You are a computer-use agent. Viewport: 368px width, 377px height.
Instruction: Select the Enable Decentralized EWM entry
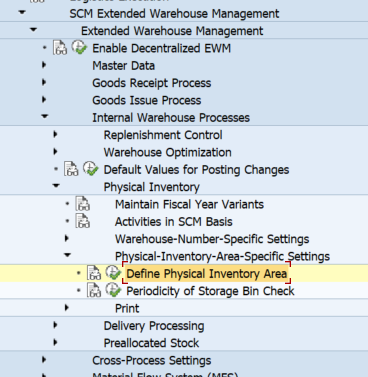161,48
